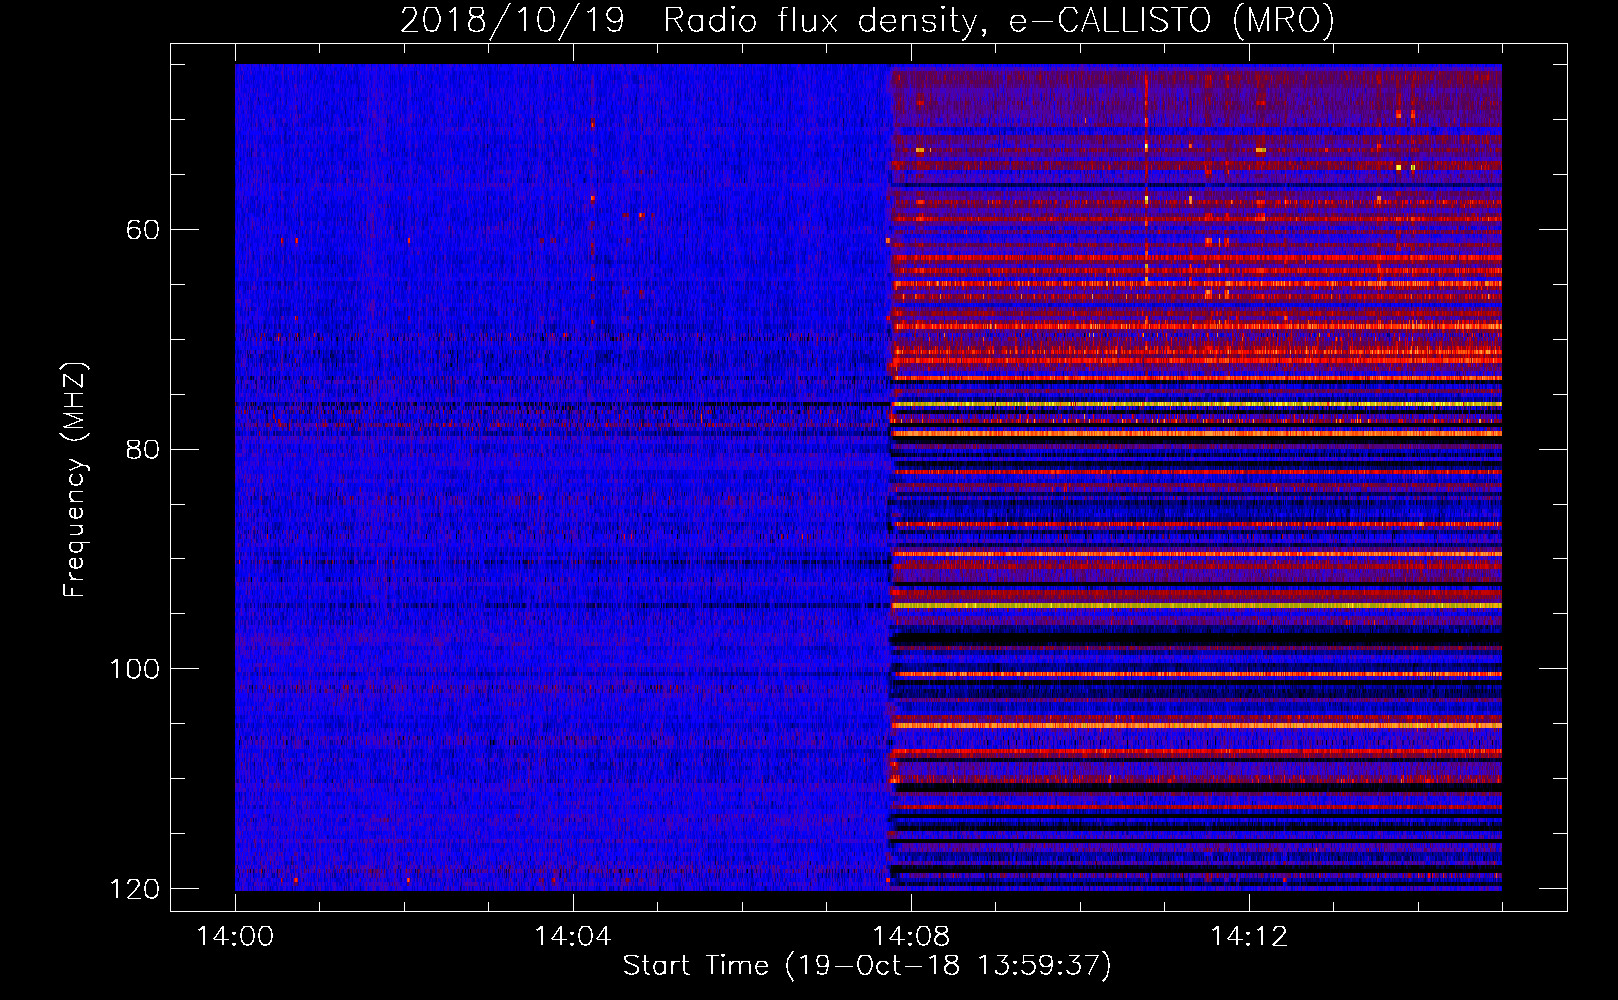The width and height of the screenshot is (1618, 1000).
Task: Select the 'Frequency (MHZ)' axis label
Action: (75, 479)
